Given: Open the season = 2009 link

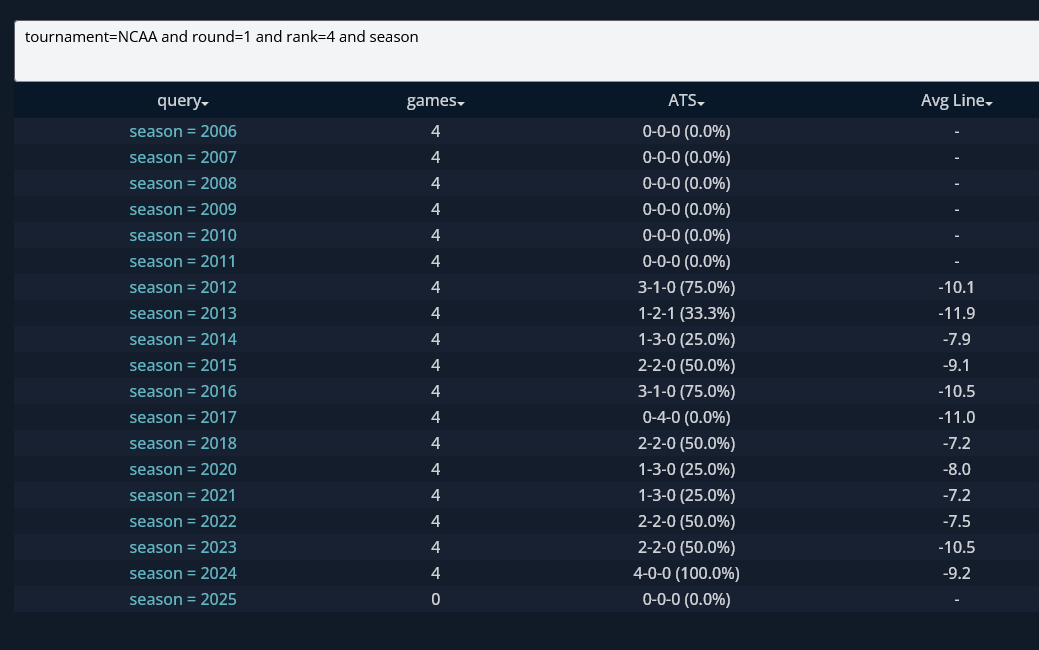Looking at the screenshot, I should tap(183, 209).
